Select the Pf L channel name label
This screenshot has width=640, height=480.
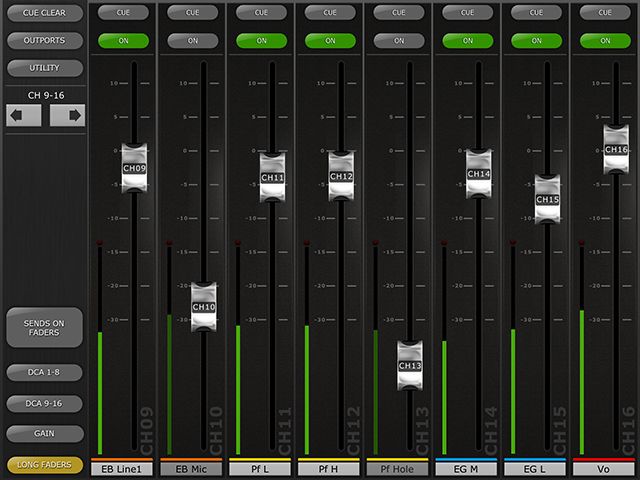(x=260, y=468)
